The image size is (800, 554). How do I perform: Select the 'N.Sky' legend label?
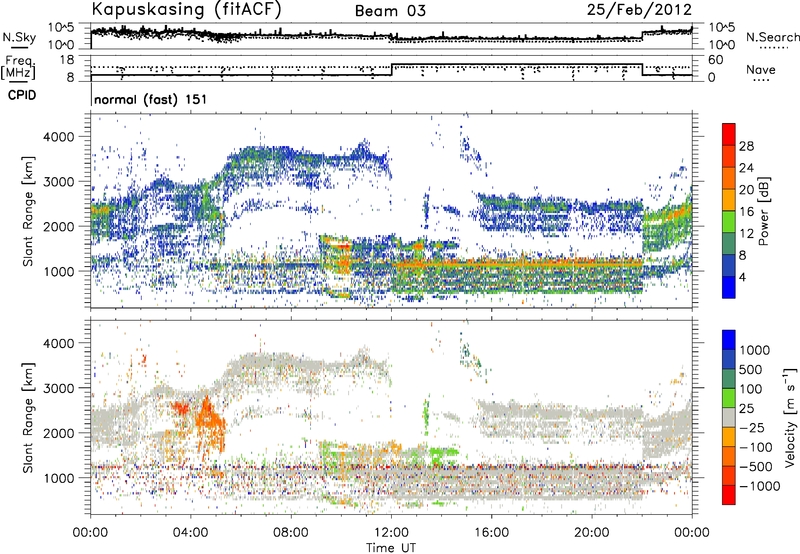click(x=19, y=37)
